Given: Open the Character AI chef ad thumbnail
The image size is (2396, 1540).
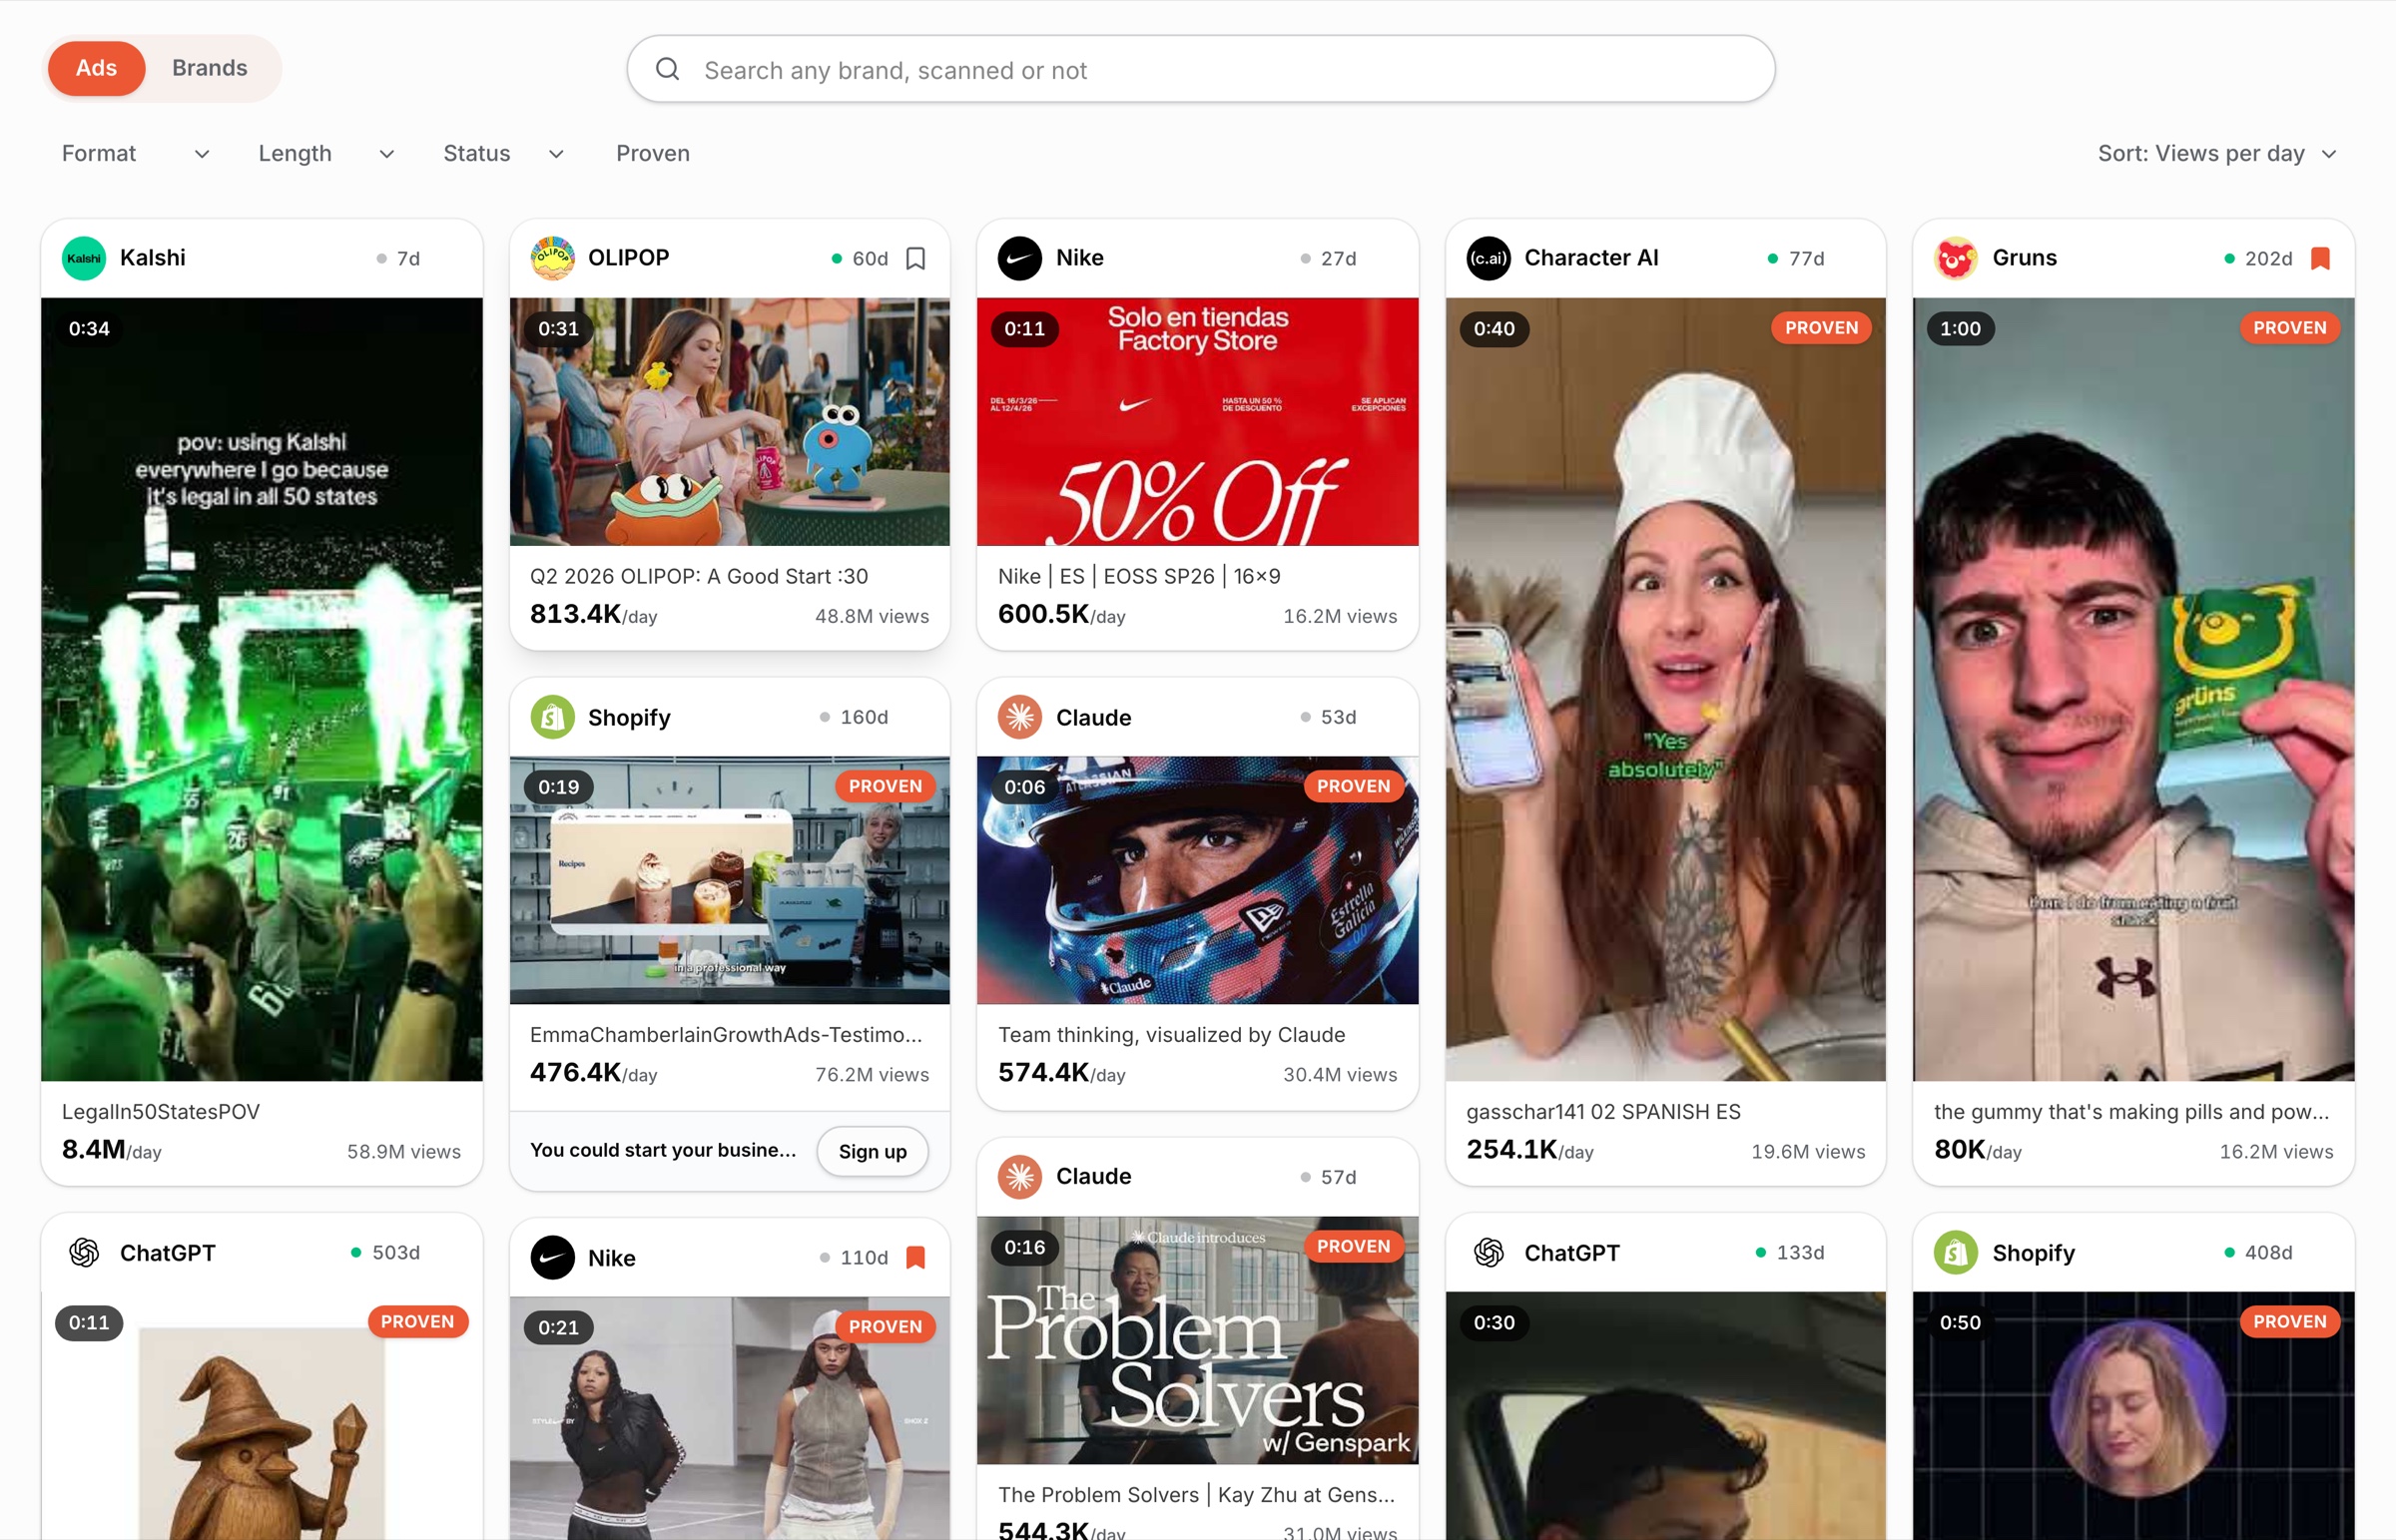Looking at the screenshot, I should (x=1666, y=689).
